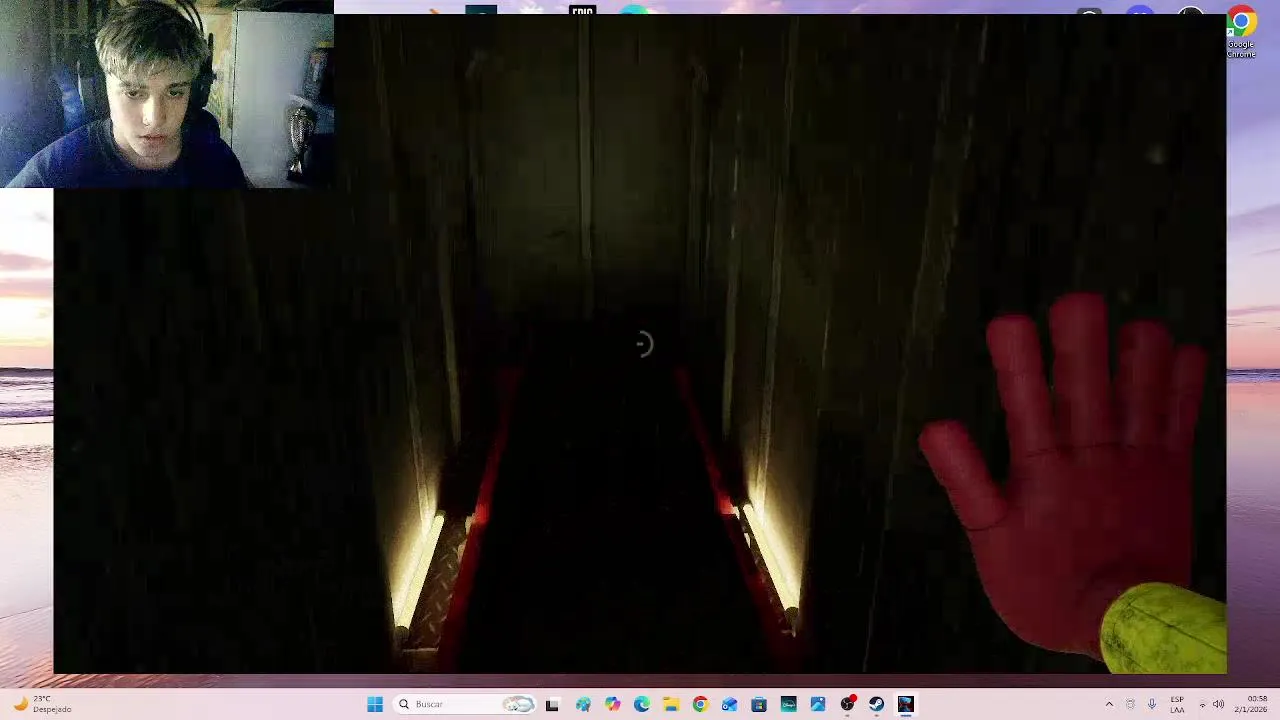Click the webcam overlay feed
1280x720 pixels.
click(167, 94)
